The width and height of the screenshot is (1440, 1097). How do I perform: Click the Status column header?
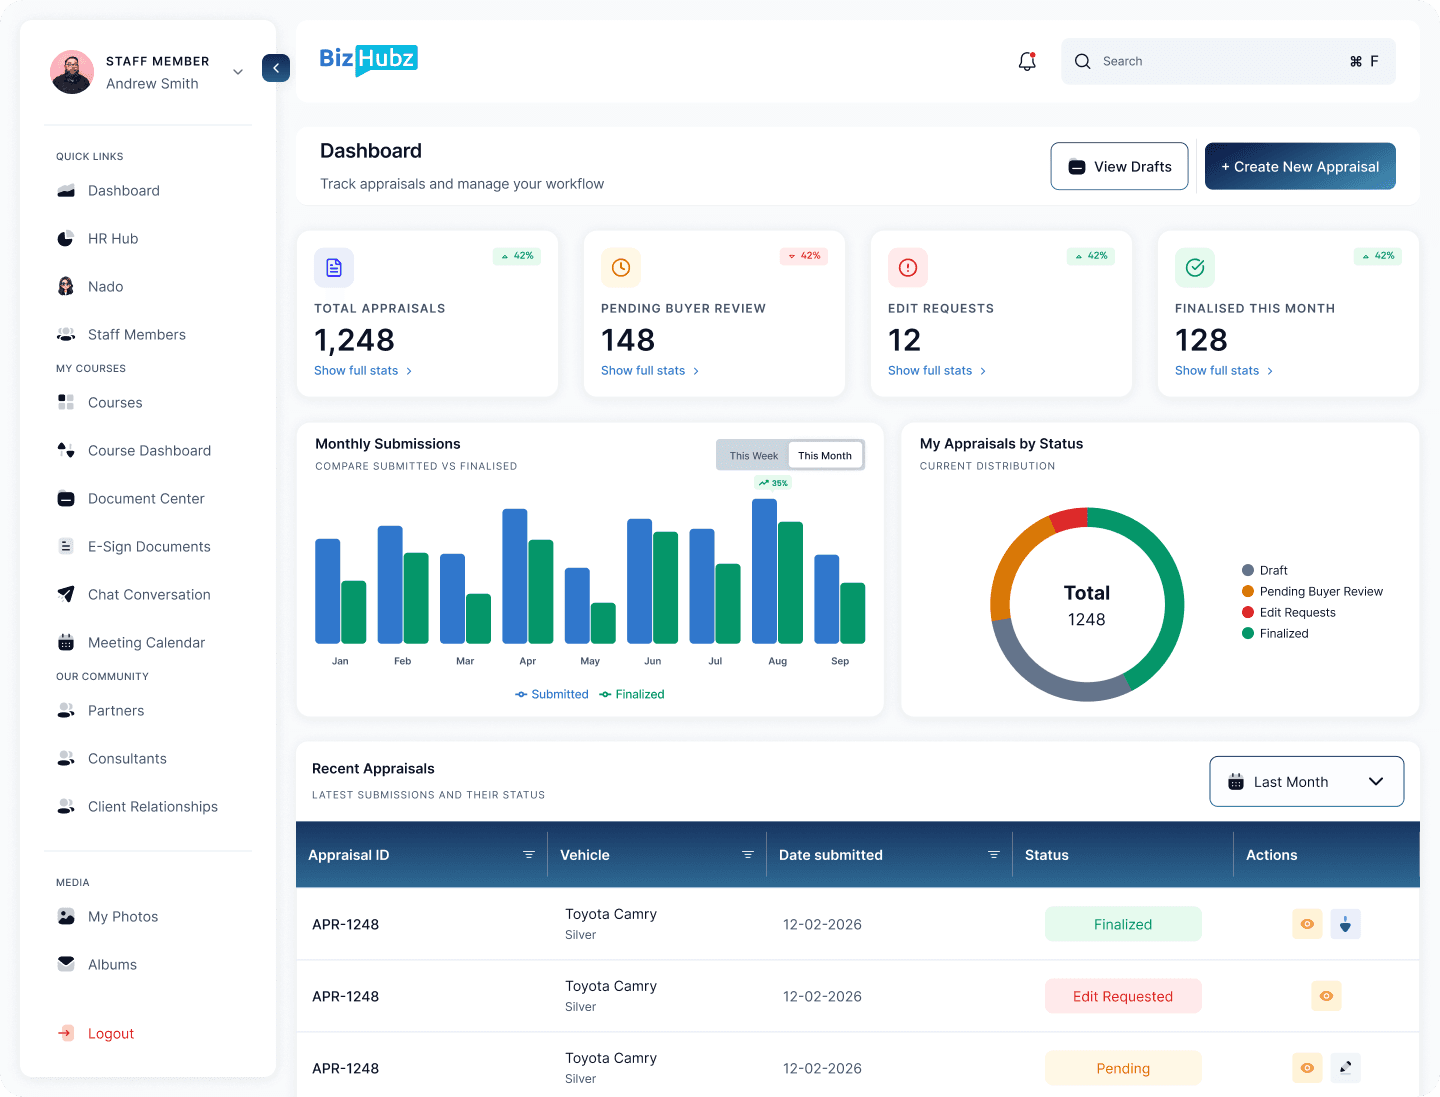(1047, 855)
